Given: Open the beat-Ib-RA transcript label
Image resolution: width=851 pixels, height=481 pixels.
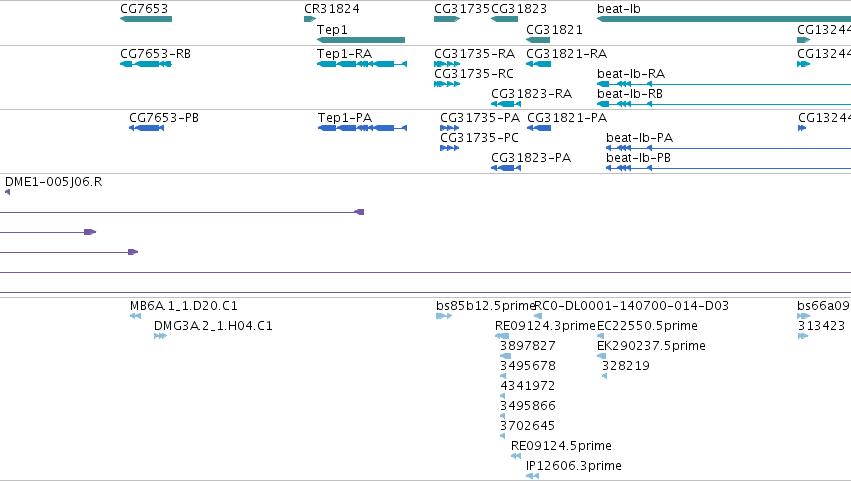Looking at the screenshot, I should [631, 73].
